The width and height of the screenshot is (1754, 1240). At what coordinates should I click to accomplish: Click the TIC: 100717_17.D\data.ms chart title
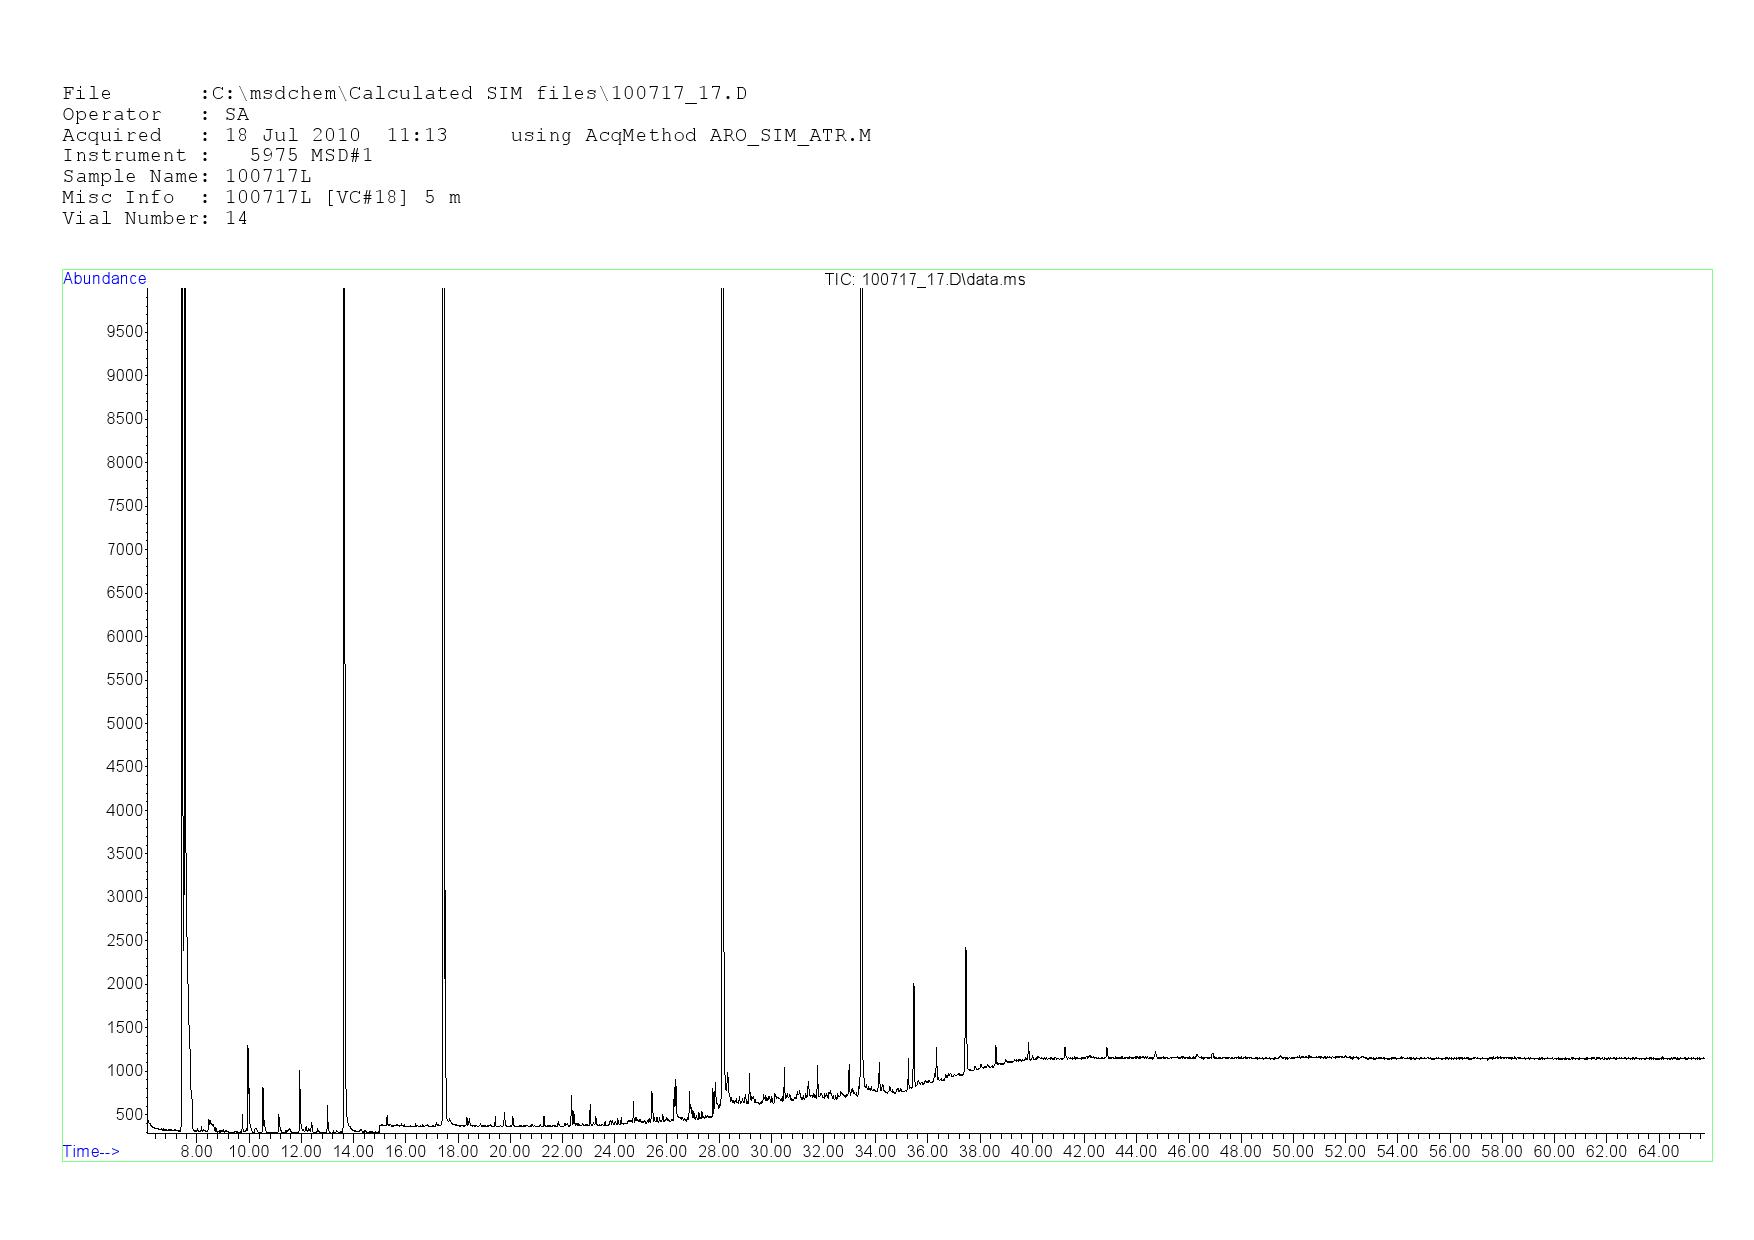[924, 280]
